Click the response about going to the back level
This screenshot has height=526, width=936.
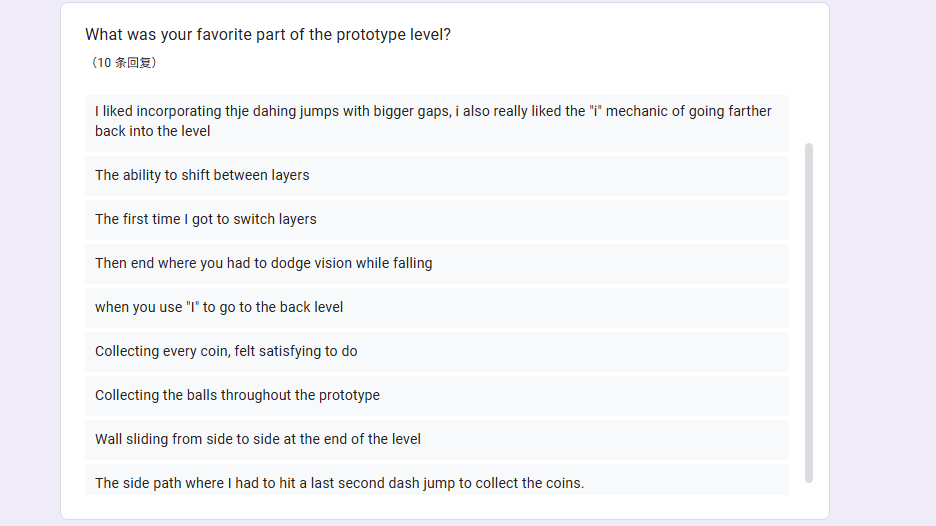point(219,307)
